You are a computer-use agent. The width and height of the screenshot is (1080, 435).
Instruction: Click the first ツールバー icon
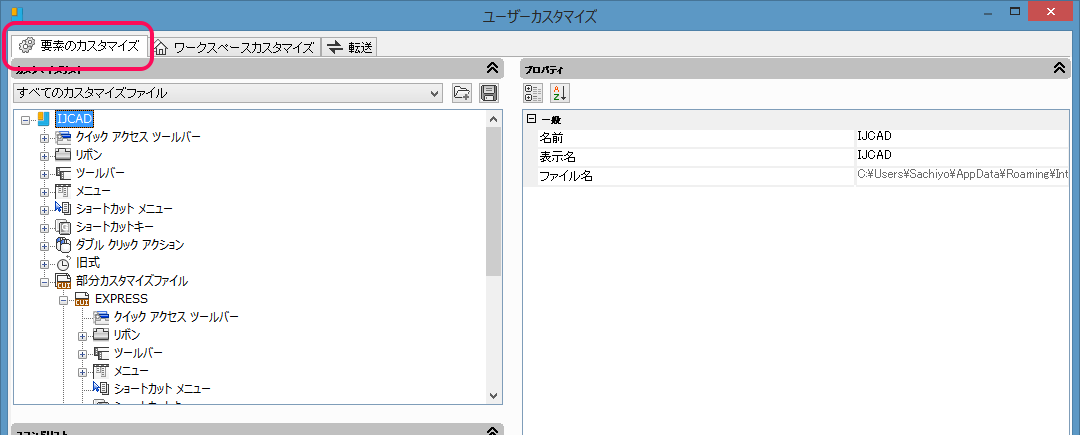pos(63,173)
